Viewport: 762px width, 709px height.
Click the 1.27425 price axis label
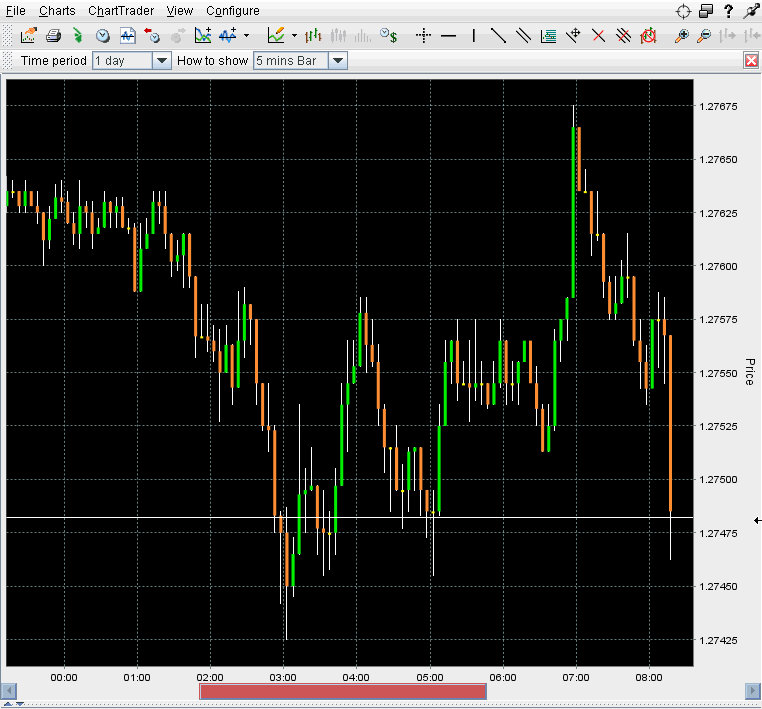718,640
